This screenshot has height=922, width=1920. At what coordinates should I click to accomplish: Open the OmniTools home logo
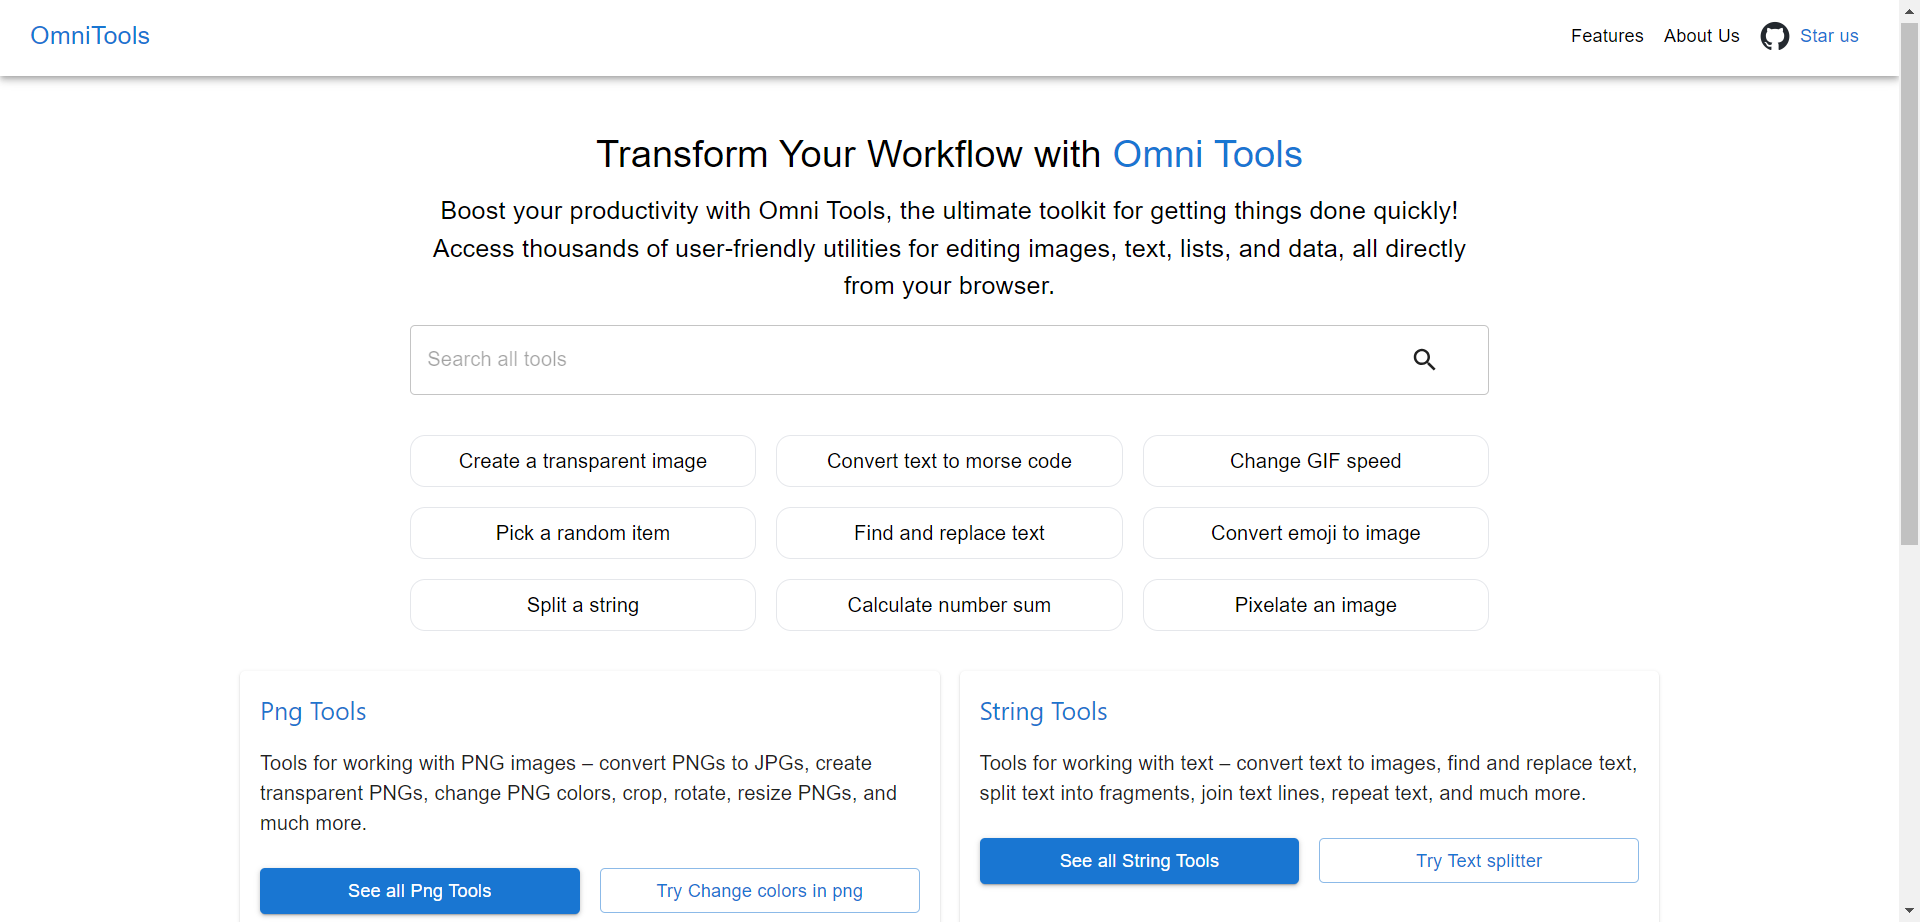pos(90,36)
